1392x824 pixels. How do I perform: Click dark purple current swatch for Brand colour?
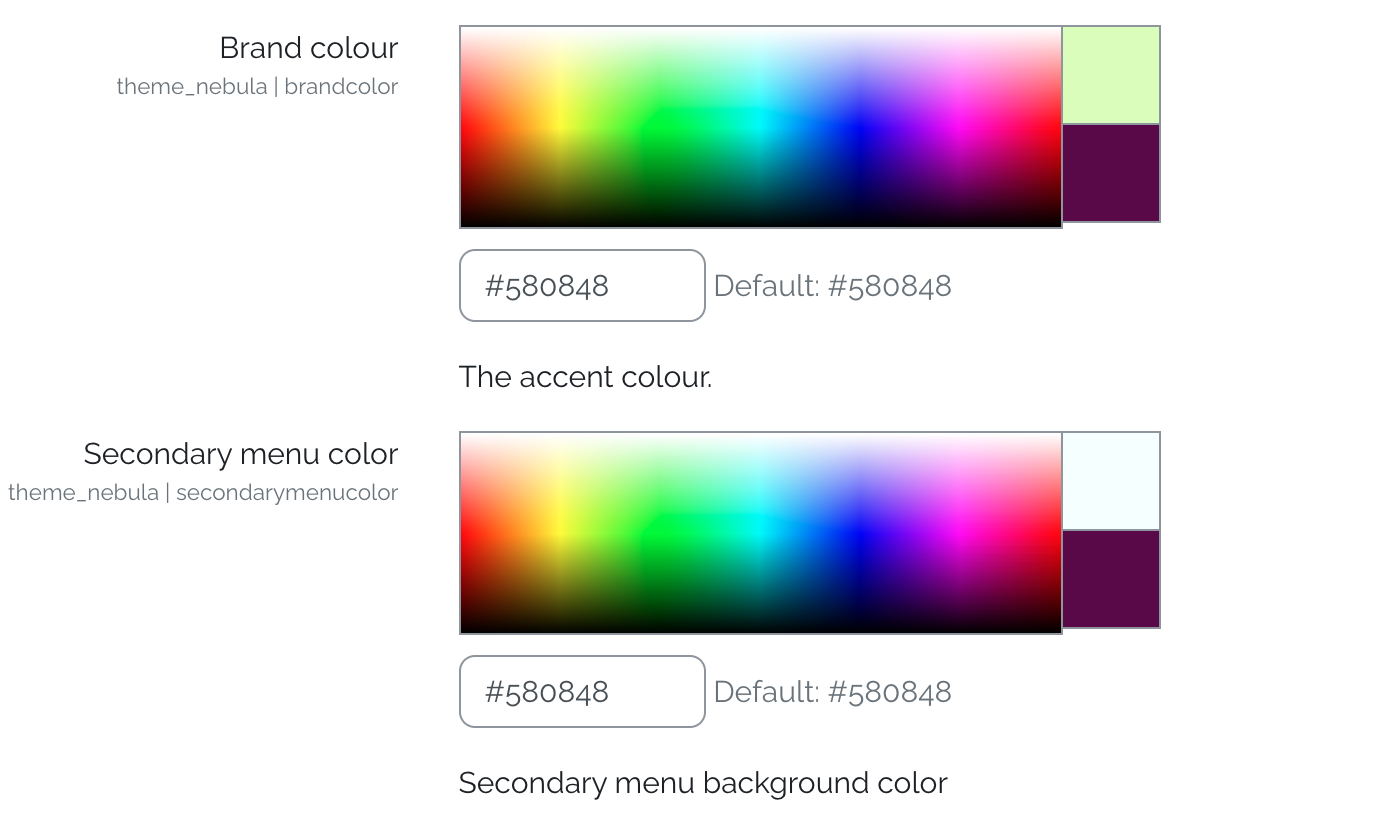1111,173
